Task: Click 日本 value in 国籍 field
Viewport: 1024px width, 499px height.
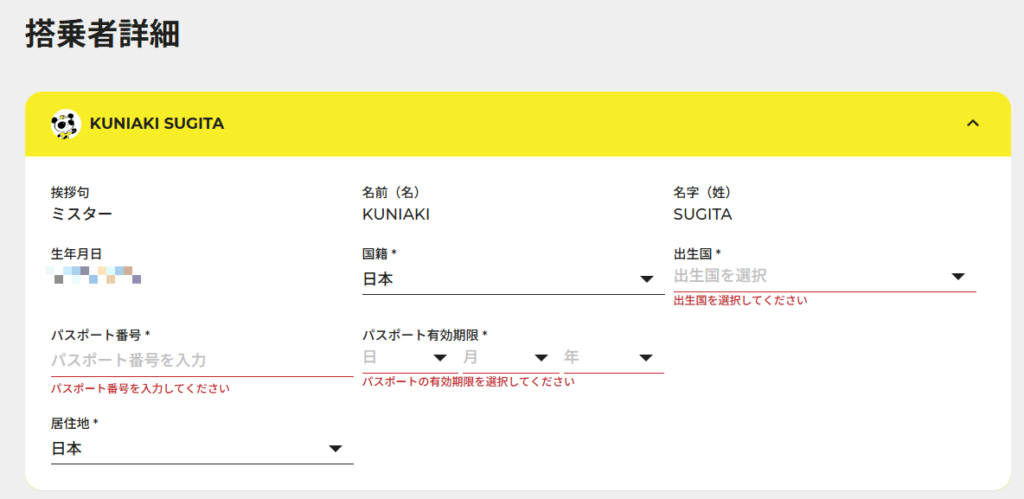Action: [378, 279]
